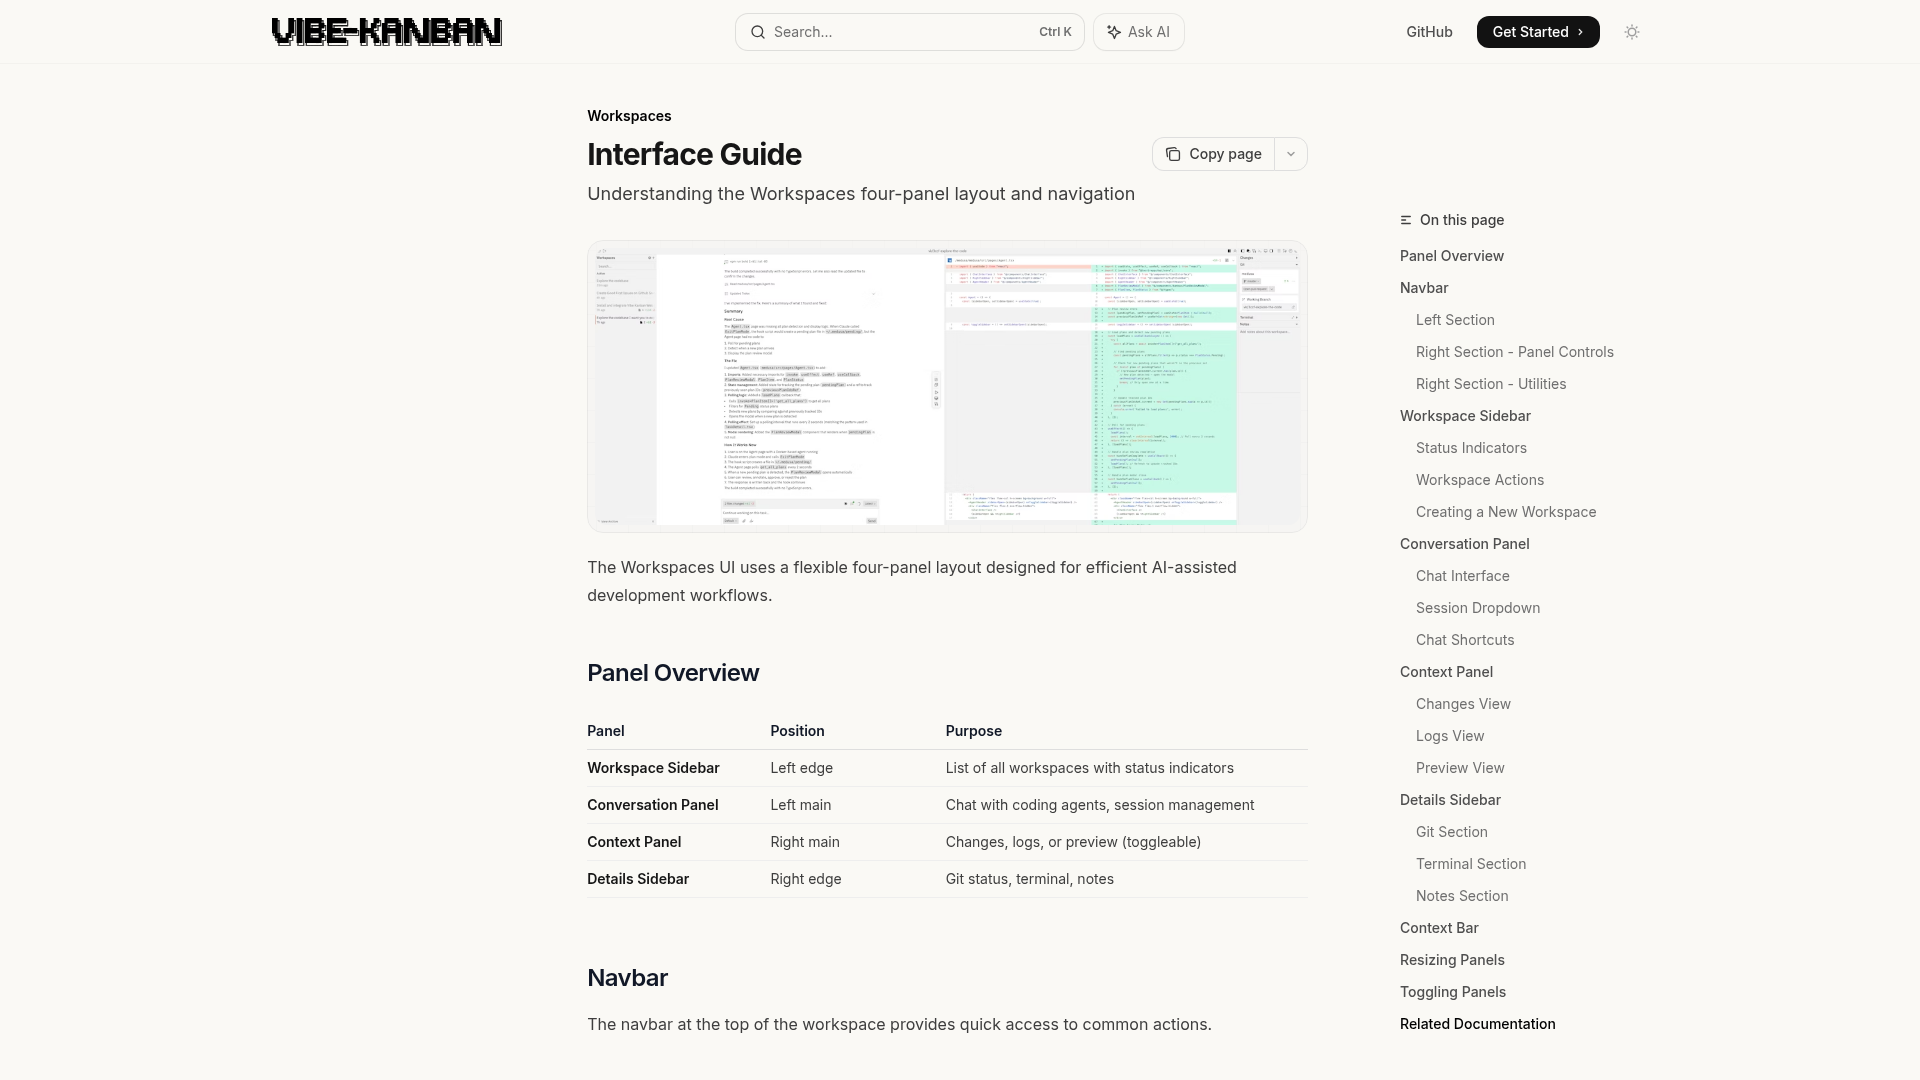
Task: Click the 'Left edge' position cell
Action: click(x=801, y=768)
